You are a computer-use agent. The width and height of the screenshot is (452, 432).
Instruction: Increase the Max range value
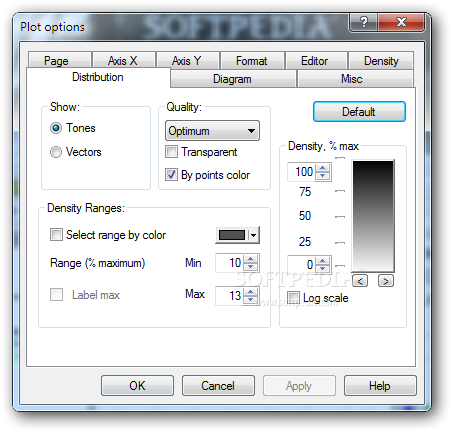tap(251, 291)
